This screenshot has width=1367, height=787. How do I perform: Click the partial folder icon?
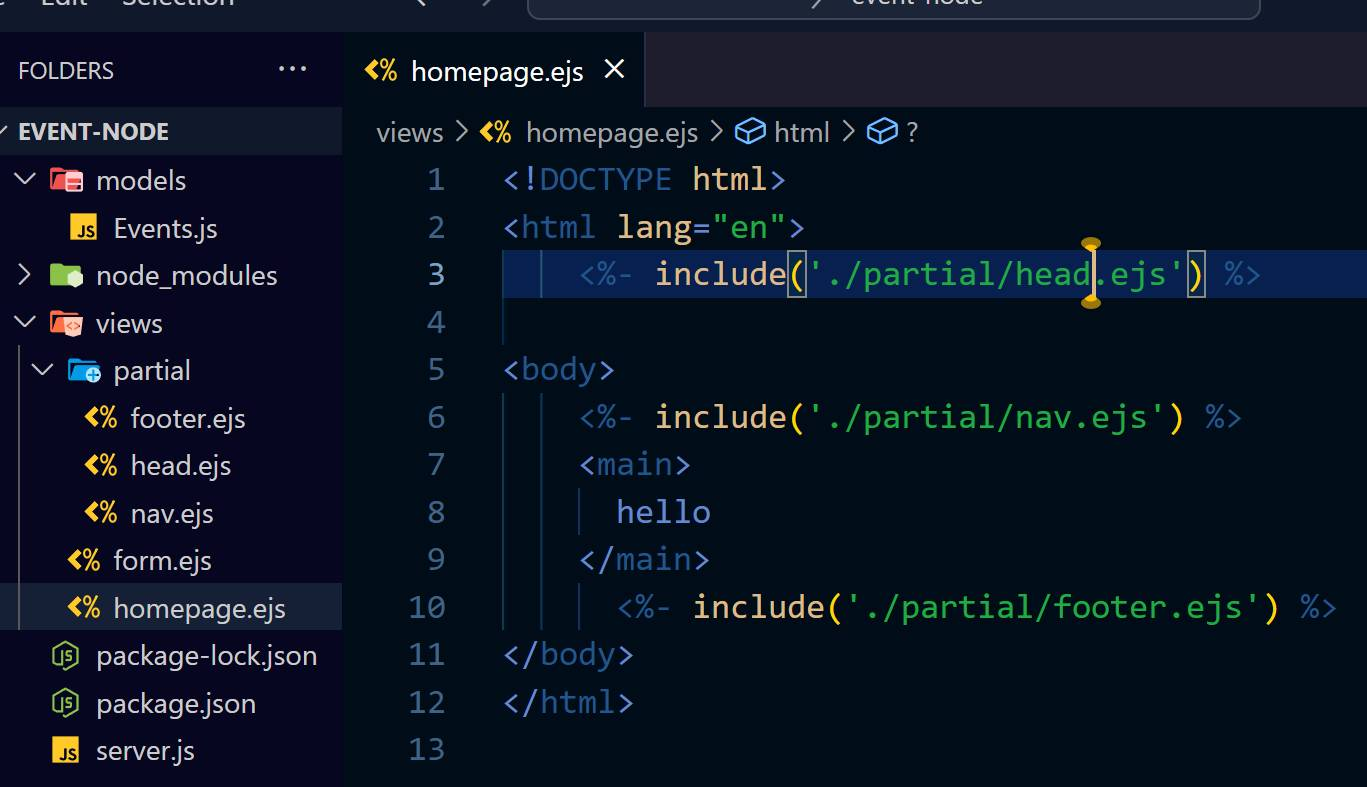pyautogui.click(x=85, y=370)
